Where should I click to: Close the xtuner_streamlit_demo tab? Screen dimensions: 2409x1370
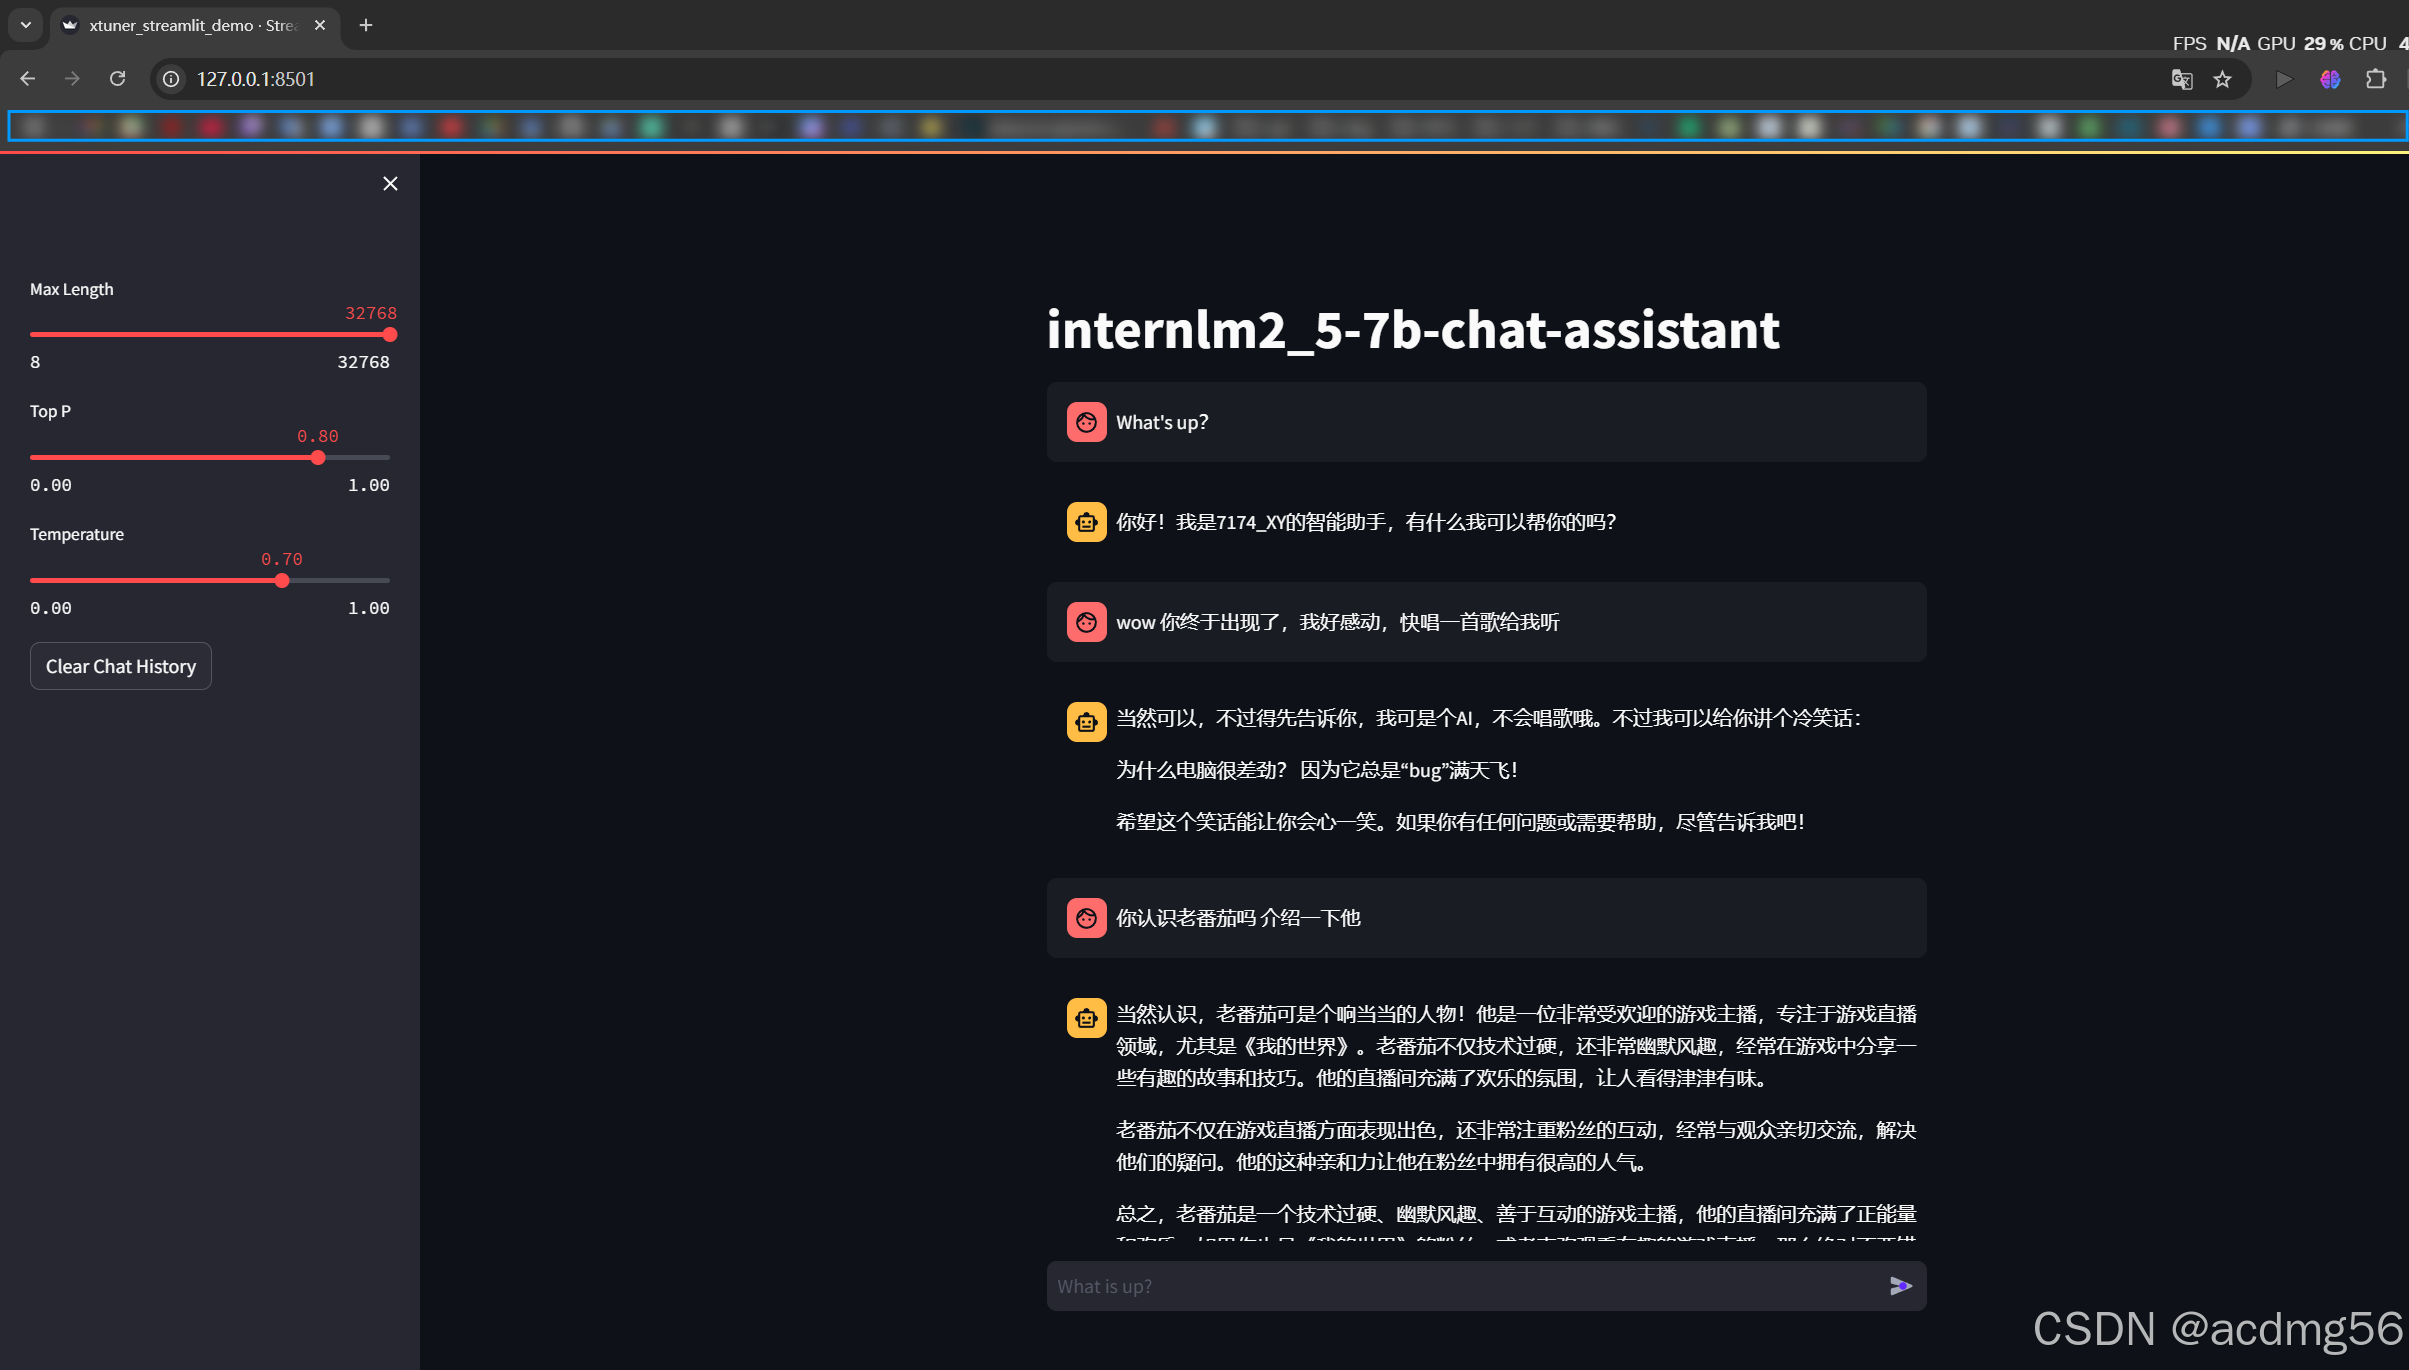point(320,25)
